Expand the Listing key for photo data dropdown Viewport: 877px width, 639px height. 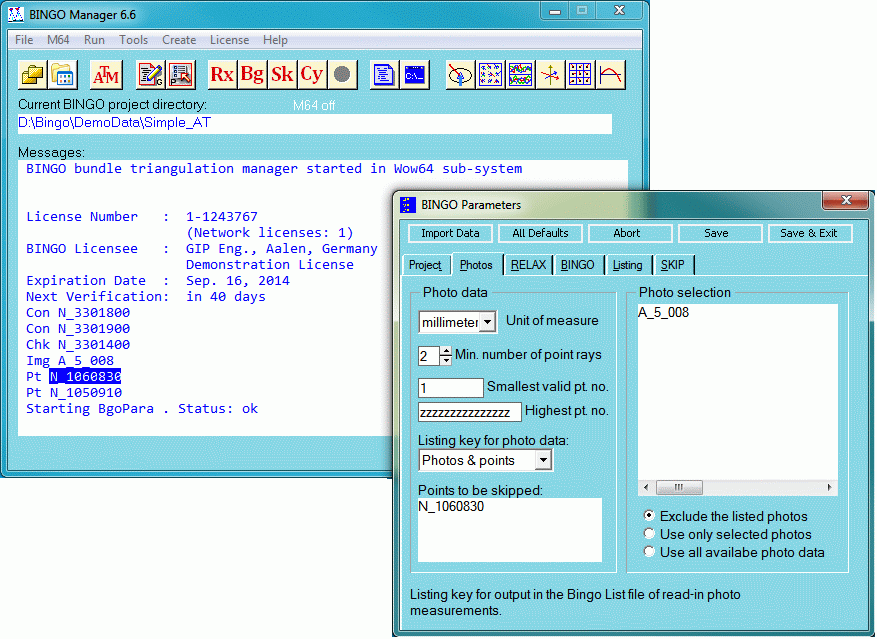pos(543,460)
